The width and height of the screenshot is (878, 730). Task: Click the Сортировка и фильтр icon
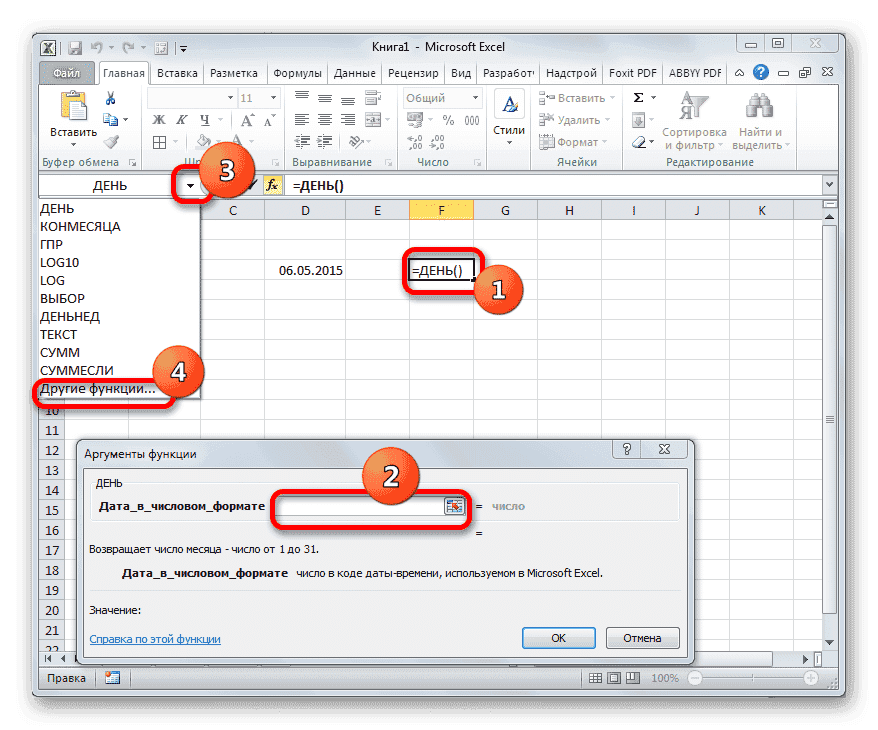coord(693,108)
